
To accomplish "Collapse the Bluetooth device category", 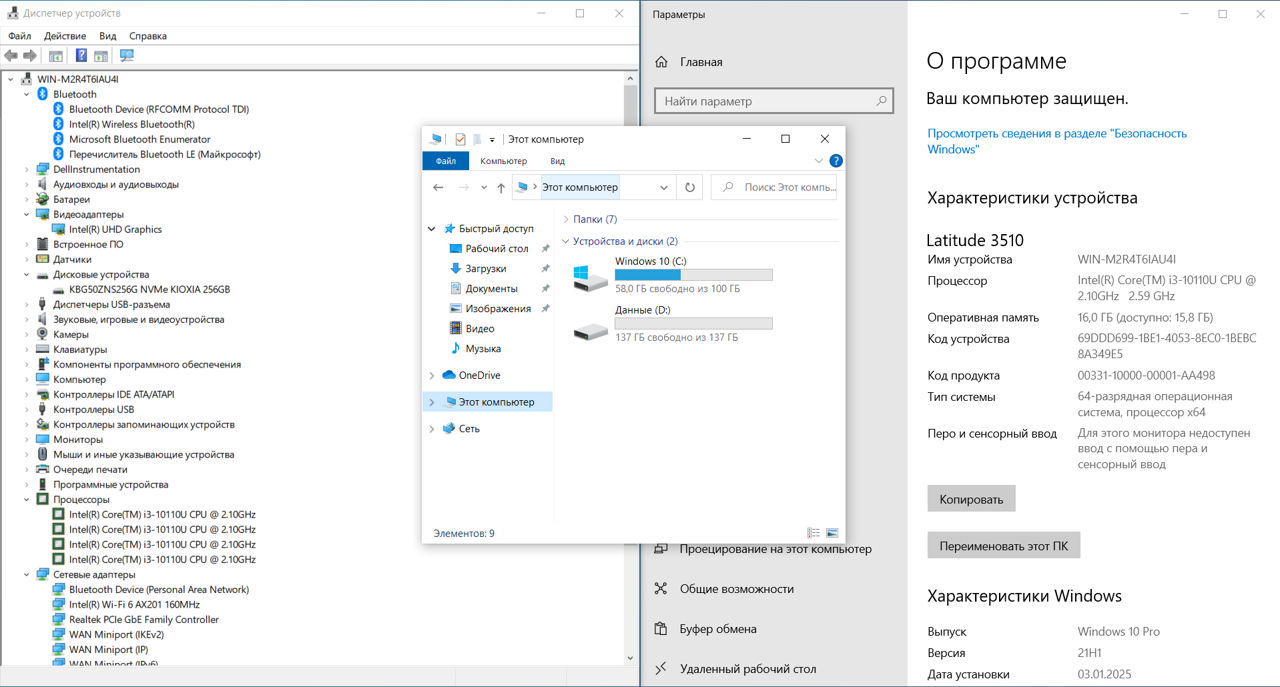I will [x=27, y=94].
